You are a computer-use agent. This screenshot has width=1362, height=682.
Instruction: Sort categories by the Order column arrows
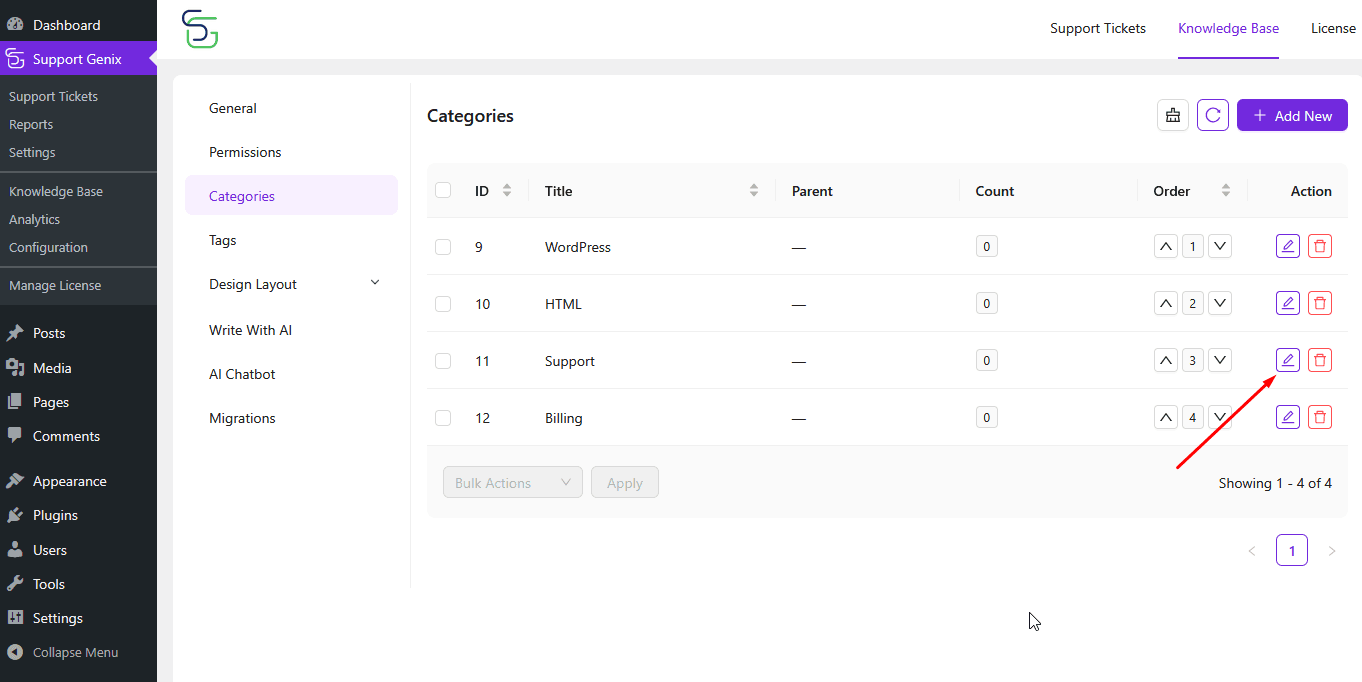pyautogui.click(x=1226, y=191)
